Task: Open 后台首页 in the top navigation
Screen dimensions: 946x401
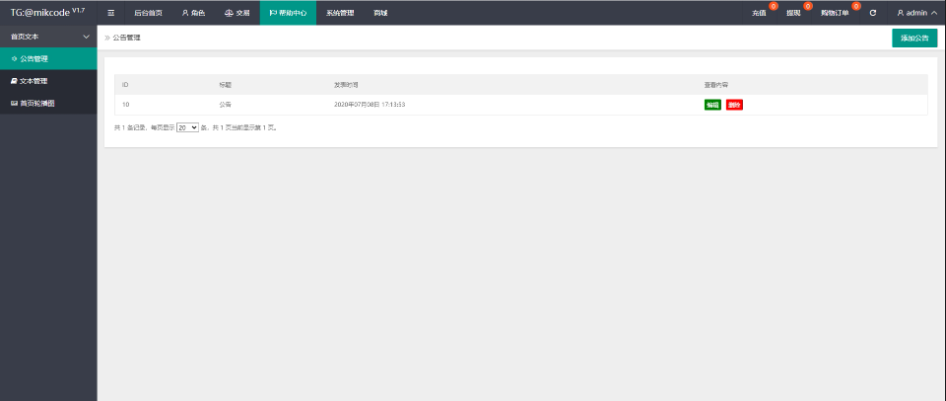Action: [x=148, y=13]
